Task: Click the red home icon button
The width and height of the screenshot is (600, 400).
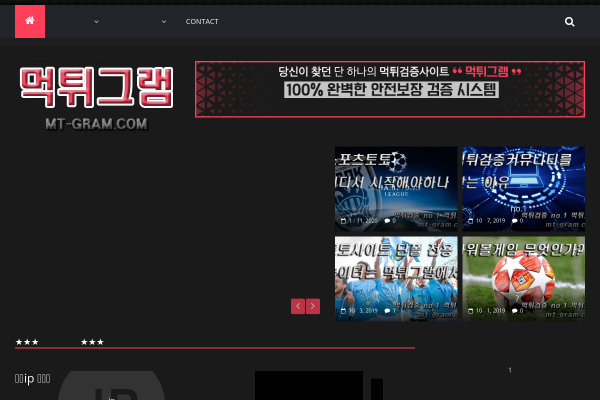Action: point(30,21)
